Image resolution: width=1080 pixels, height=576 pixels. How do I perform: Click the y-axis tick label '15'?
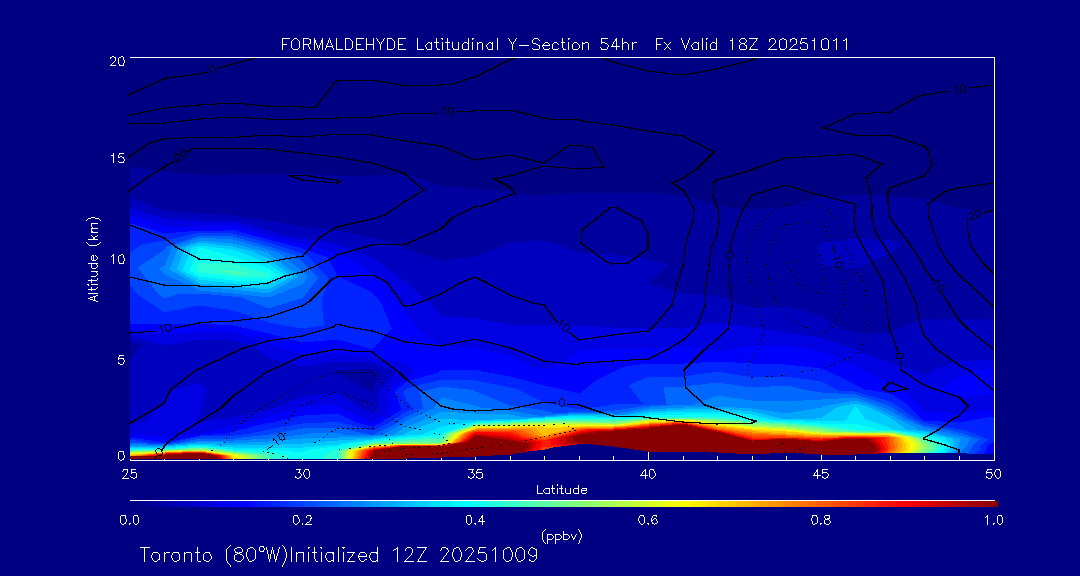[x=116, y=158]
